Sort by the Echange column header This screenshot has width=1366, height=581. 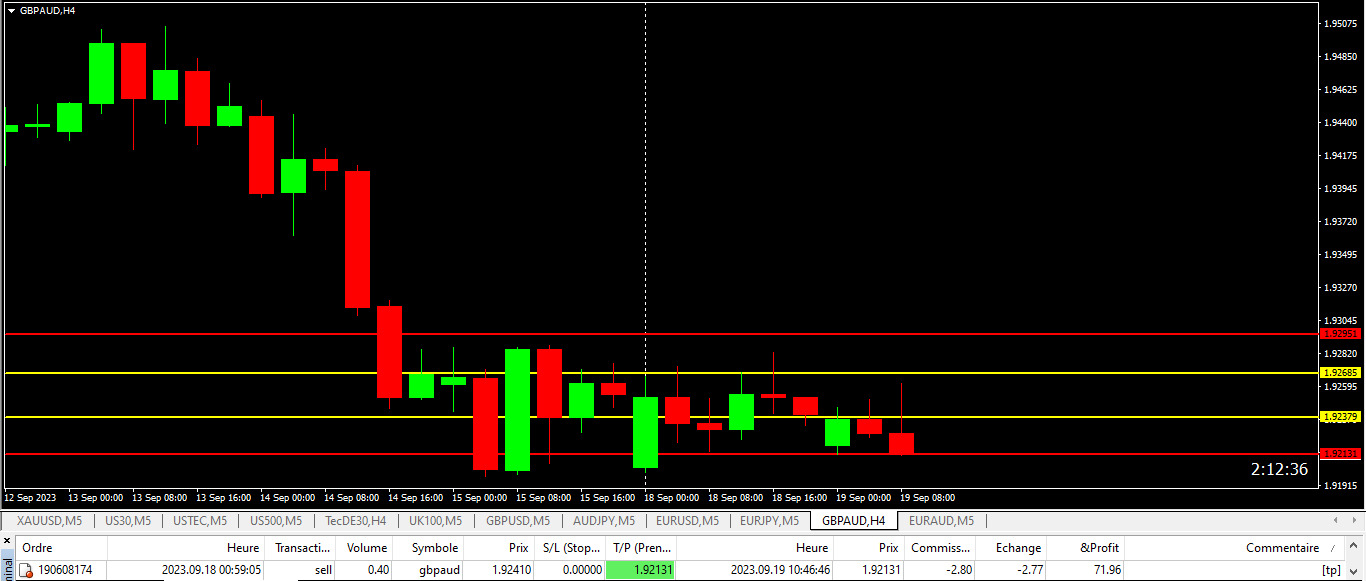(x=1012, y=547)
